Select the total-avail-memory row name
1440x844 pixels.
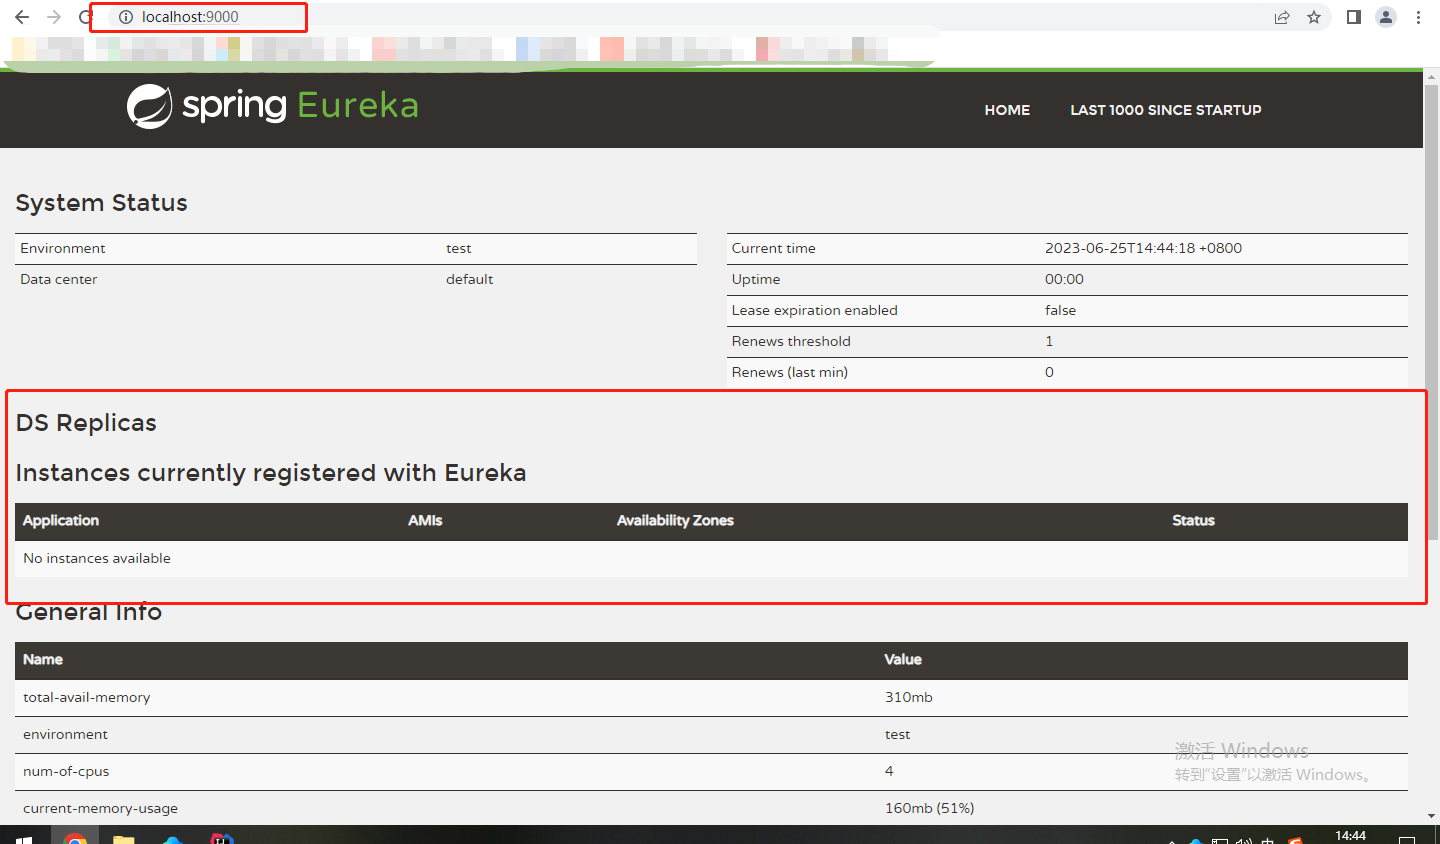click(x=87, y=698)
